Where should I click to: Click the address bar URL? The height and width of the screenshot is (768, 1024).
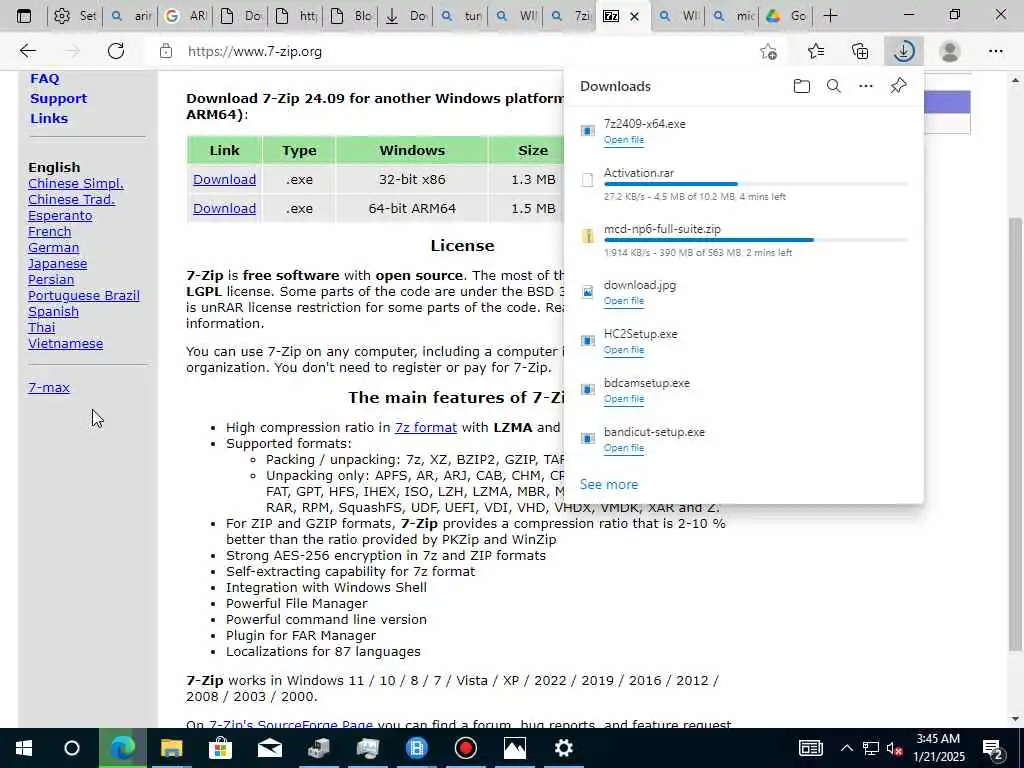(255, 52)
